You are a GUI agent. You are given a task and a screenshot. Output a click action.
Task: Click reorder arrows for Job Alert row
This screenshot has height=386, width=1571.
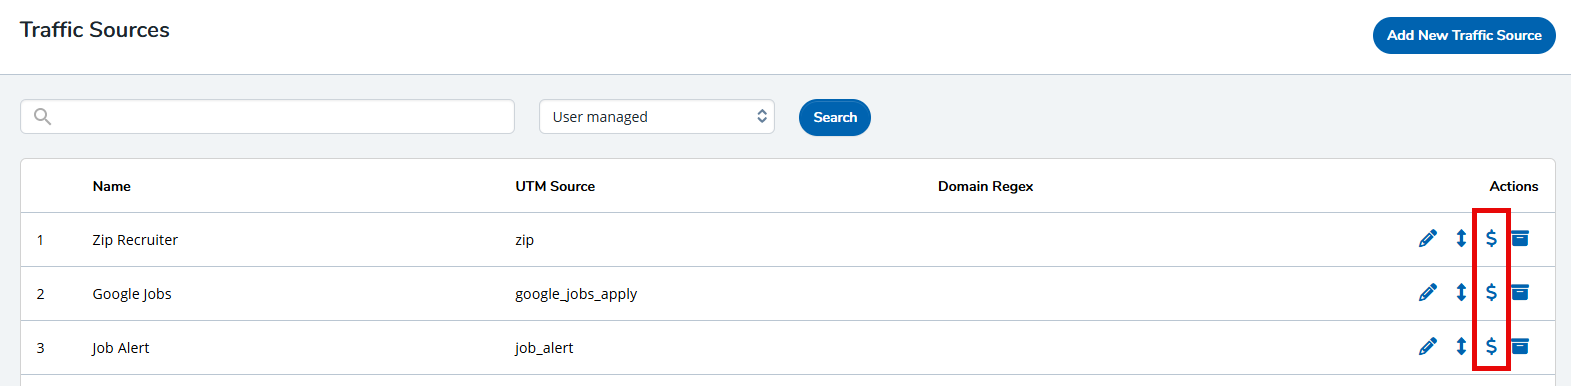1461,346
